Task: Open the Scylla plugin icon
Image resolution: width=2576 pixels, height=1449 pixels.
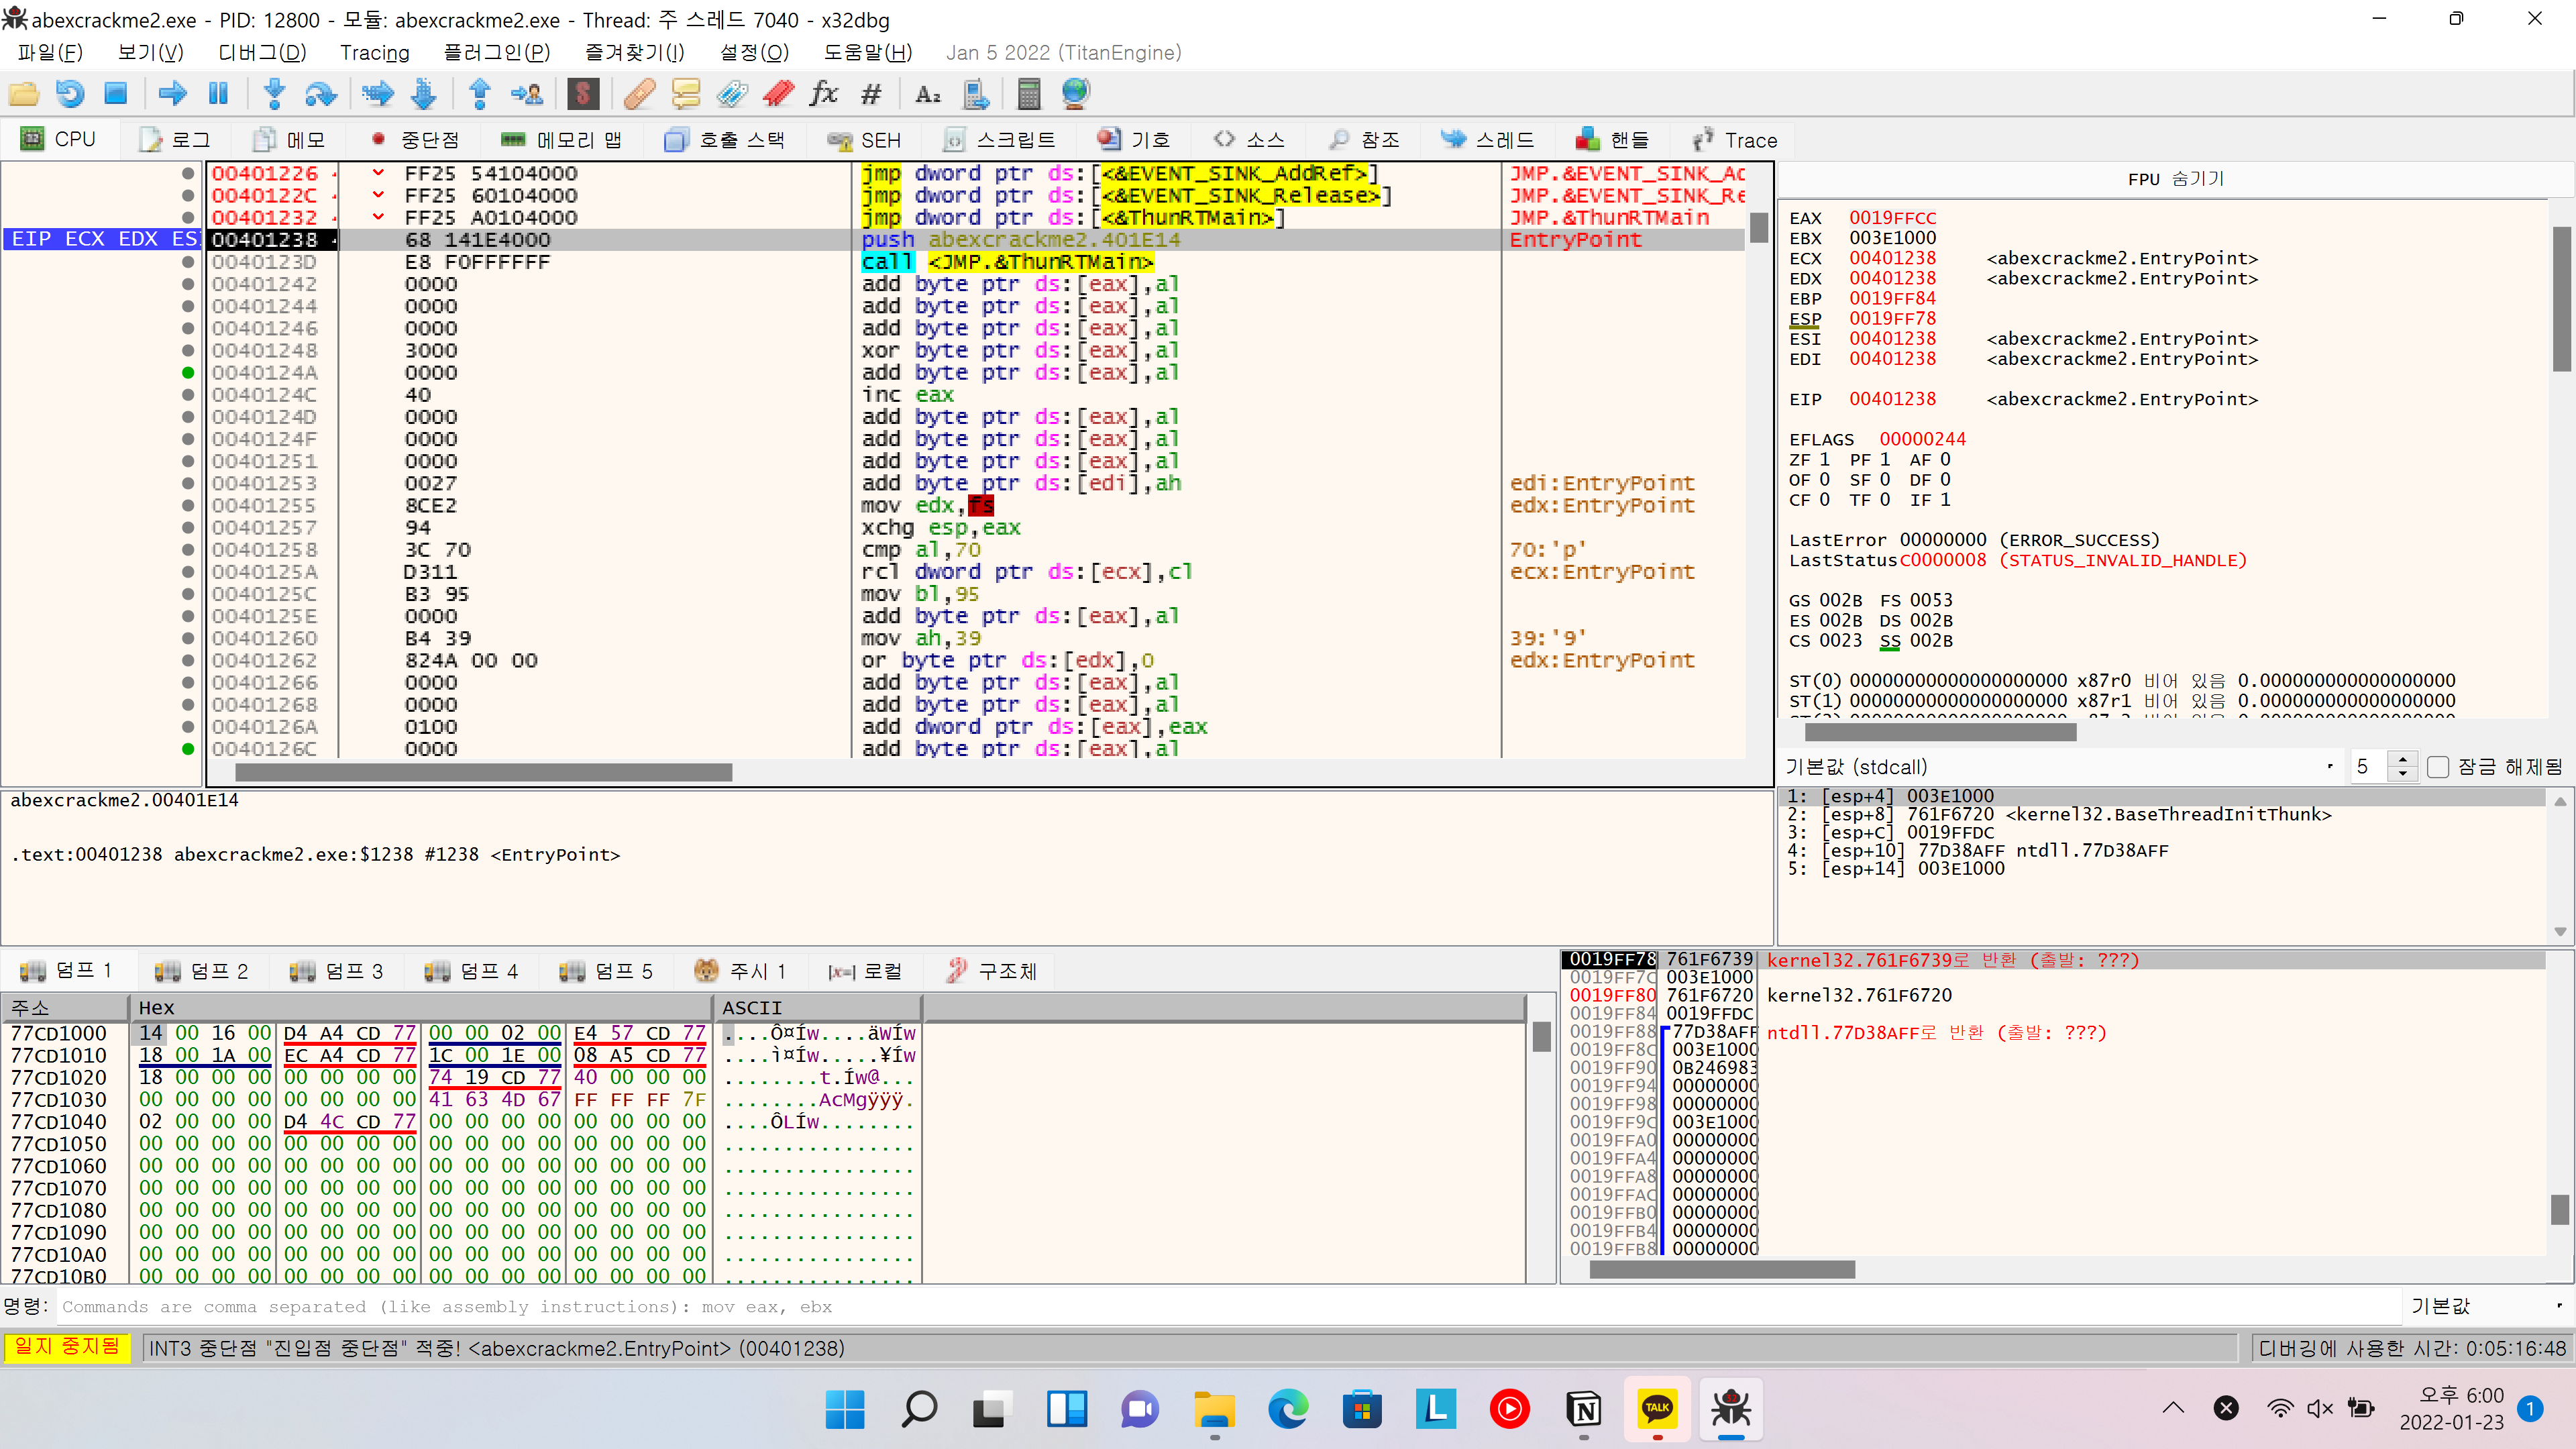Action: pyautogui.click(x=583, y=94)
